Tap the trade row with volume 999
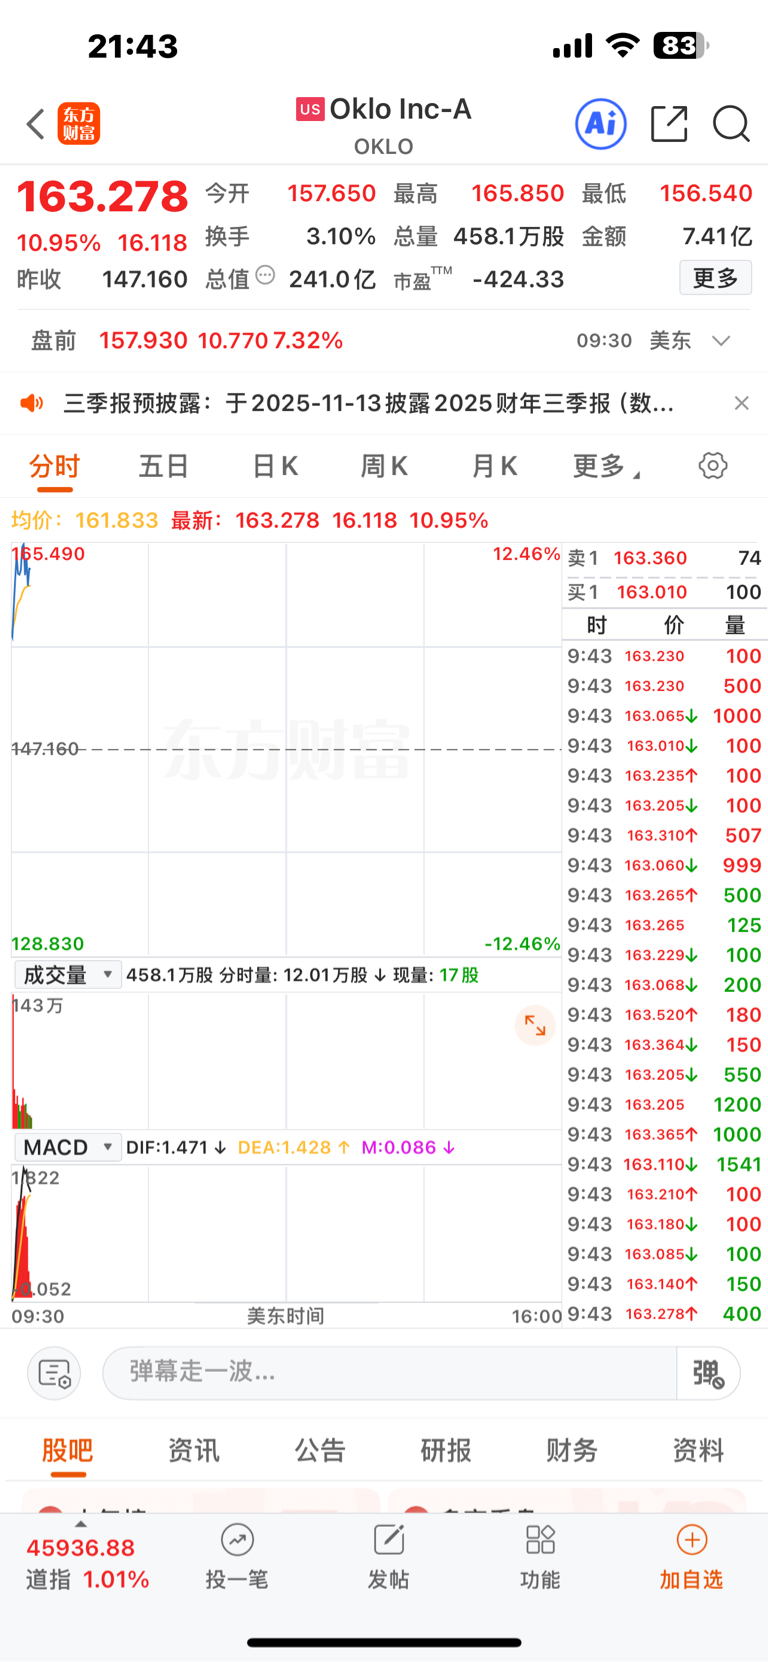Image resolution: width=768 pixels, height=1662 pixels. 665,865
